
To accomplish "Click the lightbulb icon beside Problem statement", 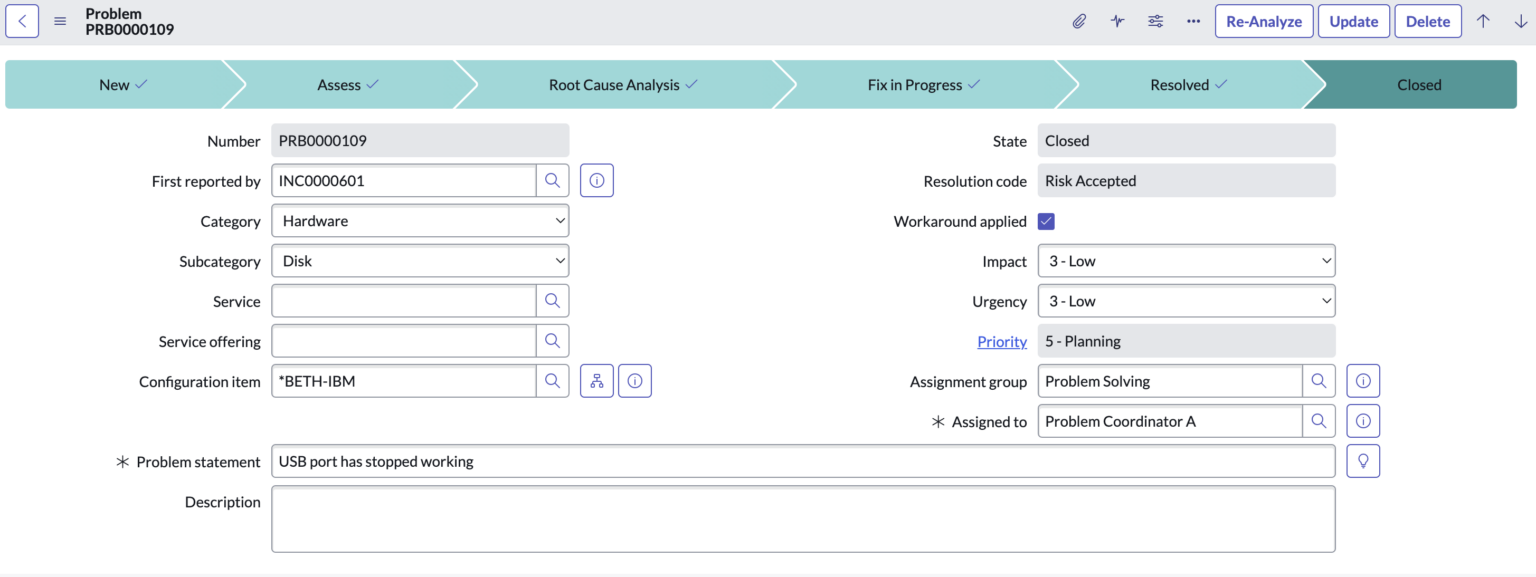I will pos(1363,460).
